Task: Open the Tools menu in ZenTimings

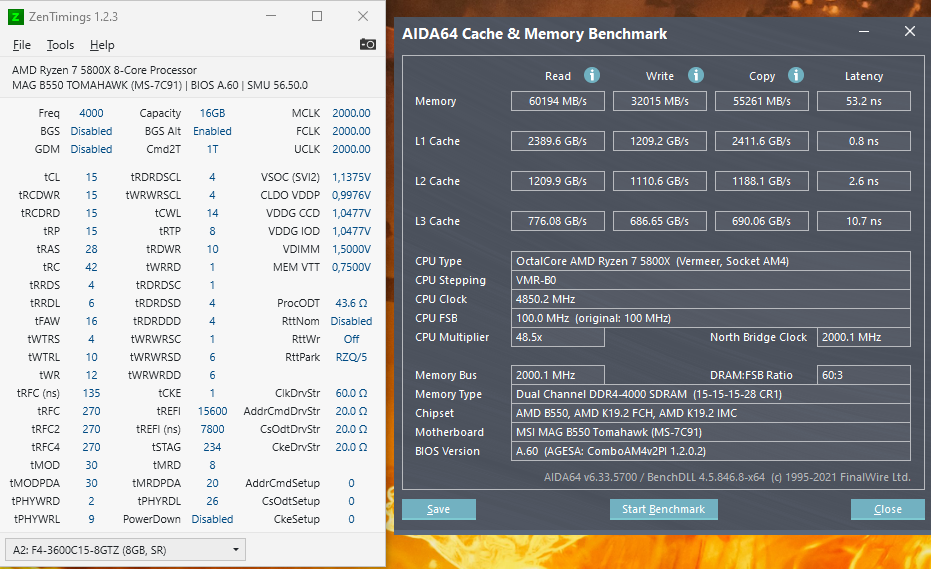Action: [61, 45]
